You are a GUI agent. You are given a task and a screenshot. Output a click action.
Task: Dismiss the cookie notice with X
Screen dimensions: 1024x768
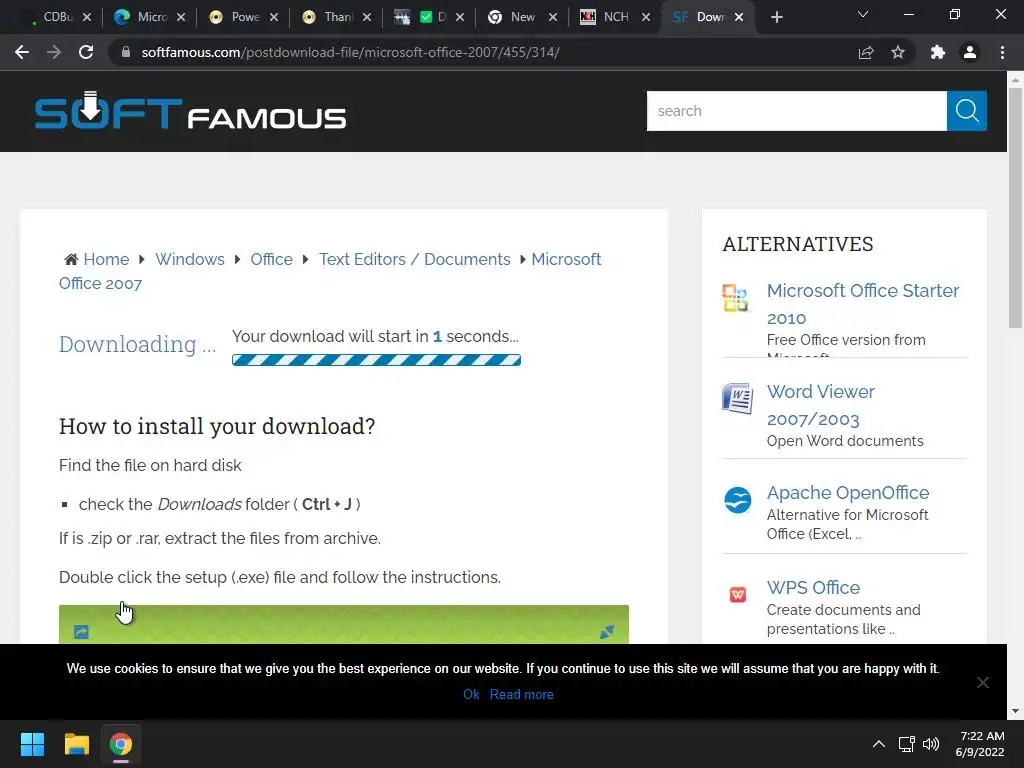[983, 682]
